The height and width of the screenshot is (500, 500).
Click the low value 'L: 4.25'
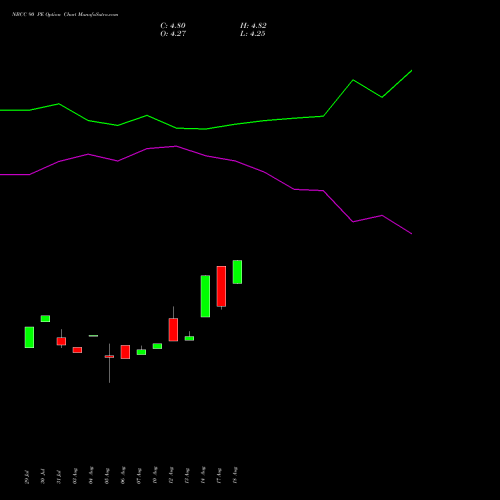click(x=253, y=34)
